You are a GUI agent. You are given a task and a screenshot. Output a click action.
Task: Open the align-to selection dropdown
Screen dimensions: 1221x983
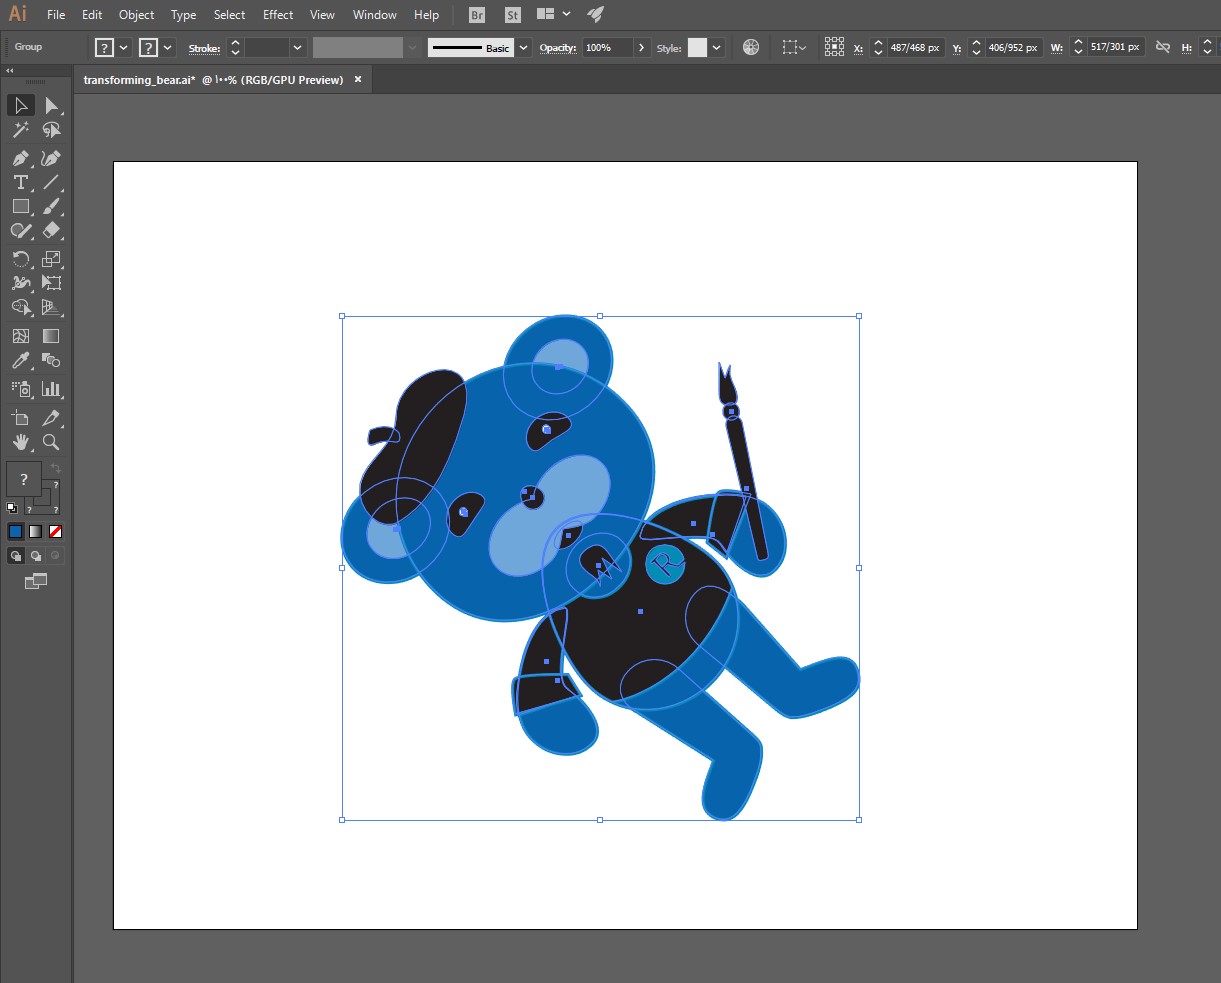tap(794, 47)
